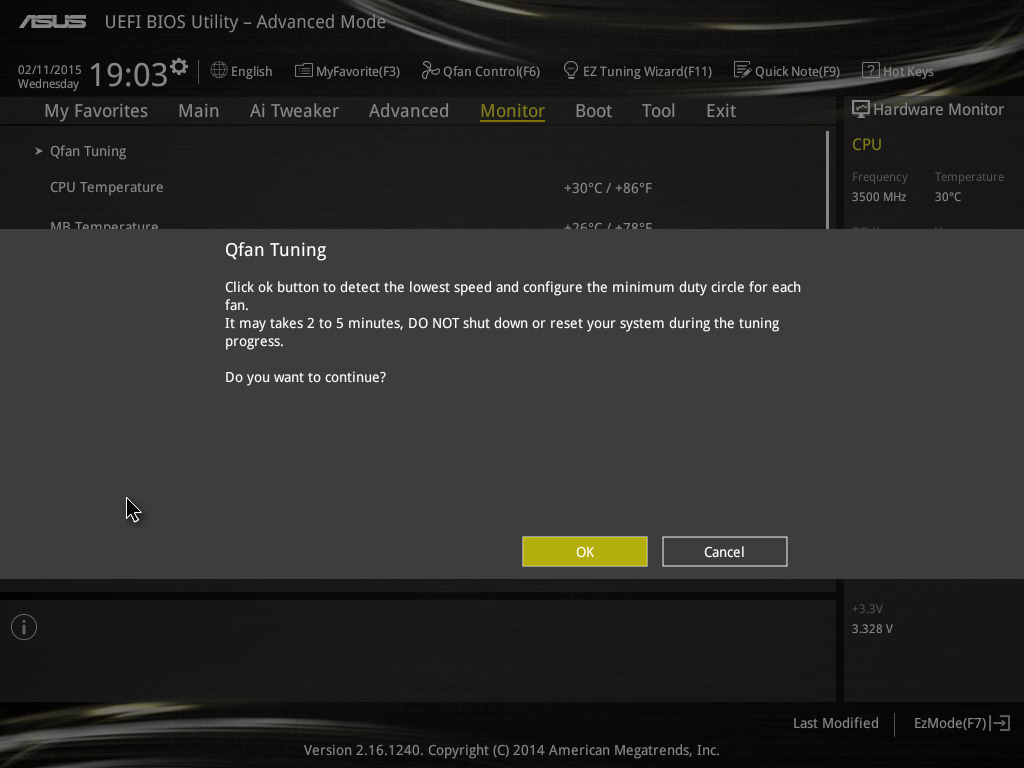This screenshot has width=1024, height=768.
Task: Click the 30°C temperature in Hardware Monitor
Action: pos(948,197)
